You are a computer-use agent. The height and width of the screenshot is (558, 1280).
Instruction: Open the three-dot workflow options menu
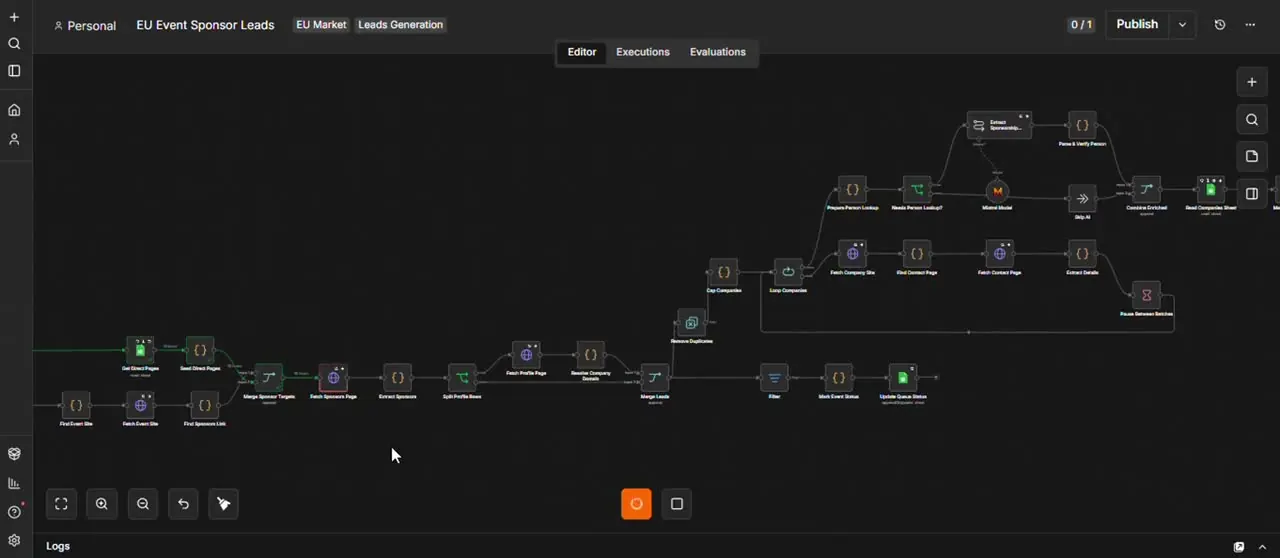(x=1250, y=25)
